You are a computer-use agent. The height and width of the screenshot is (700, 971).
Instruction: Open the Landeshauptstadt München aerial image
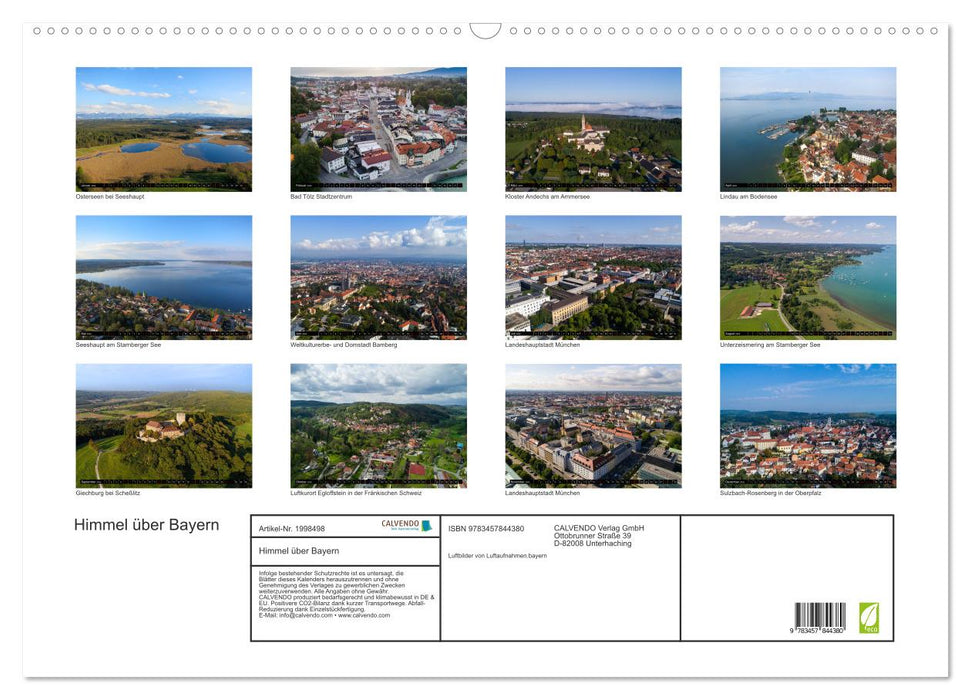593,277
